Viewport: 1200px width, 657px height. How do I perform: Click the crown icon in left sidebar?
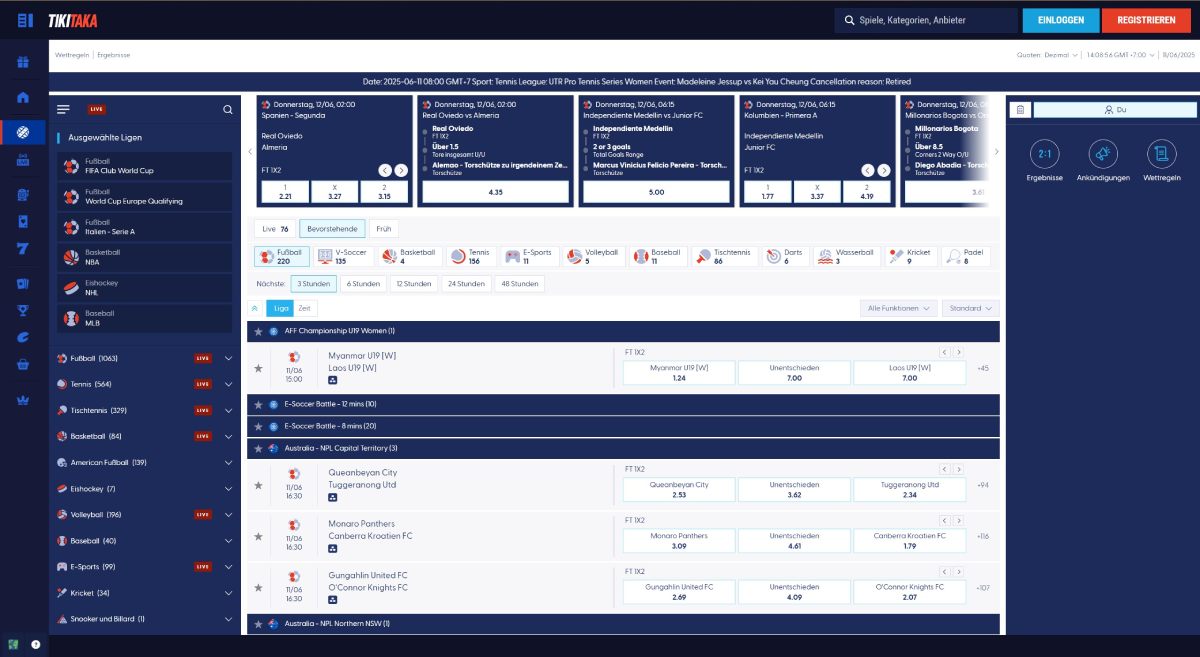coord(23,400)
